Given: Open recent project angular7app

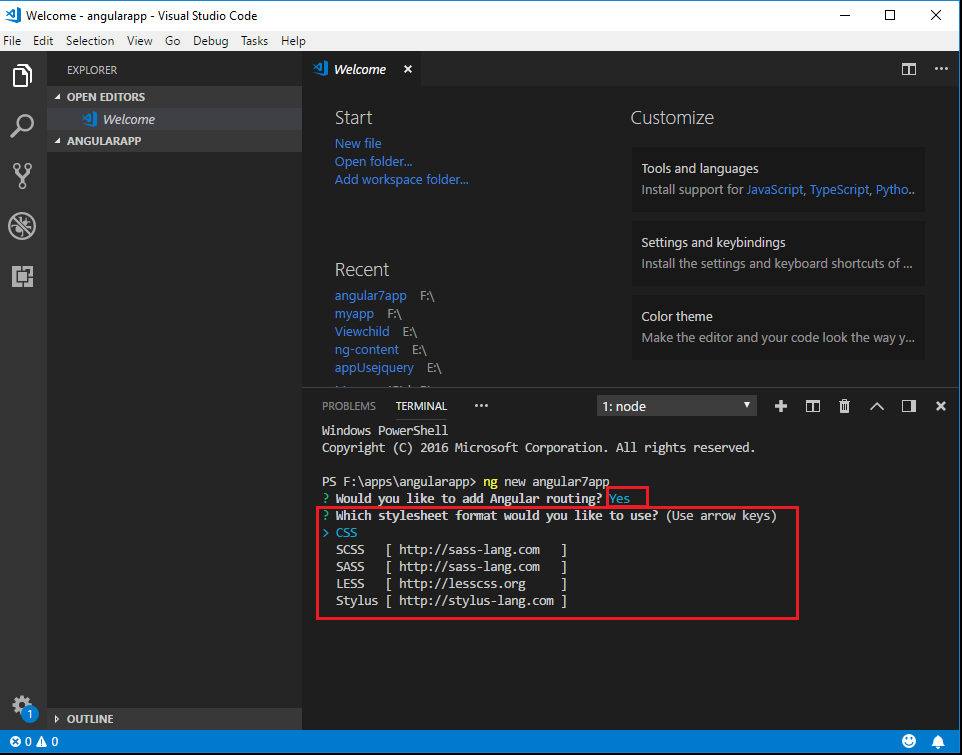Looking at the screenshot, I should pos(371,296).
